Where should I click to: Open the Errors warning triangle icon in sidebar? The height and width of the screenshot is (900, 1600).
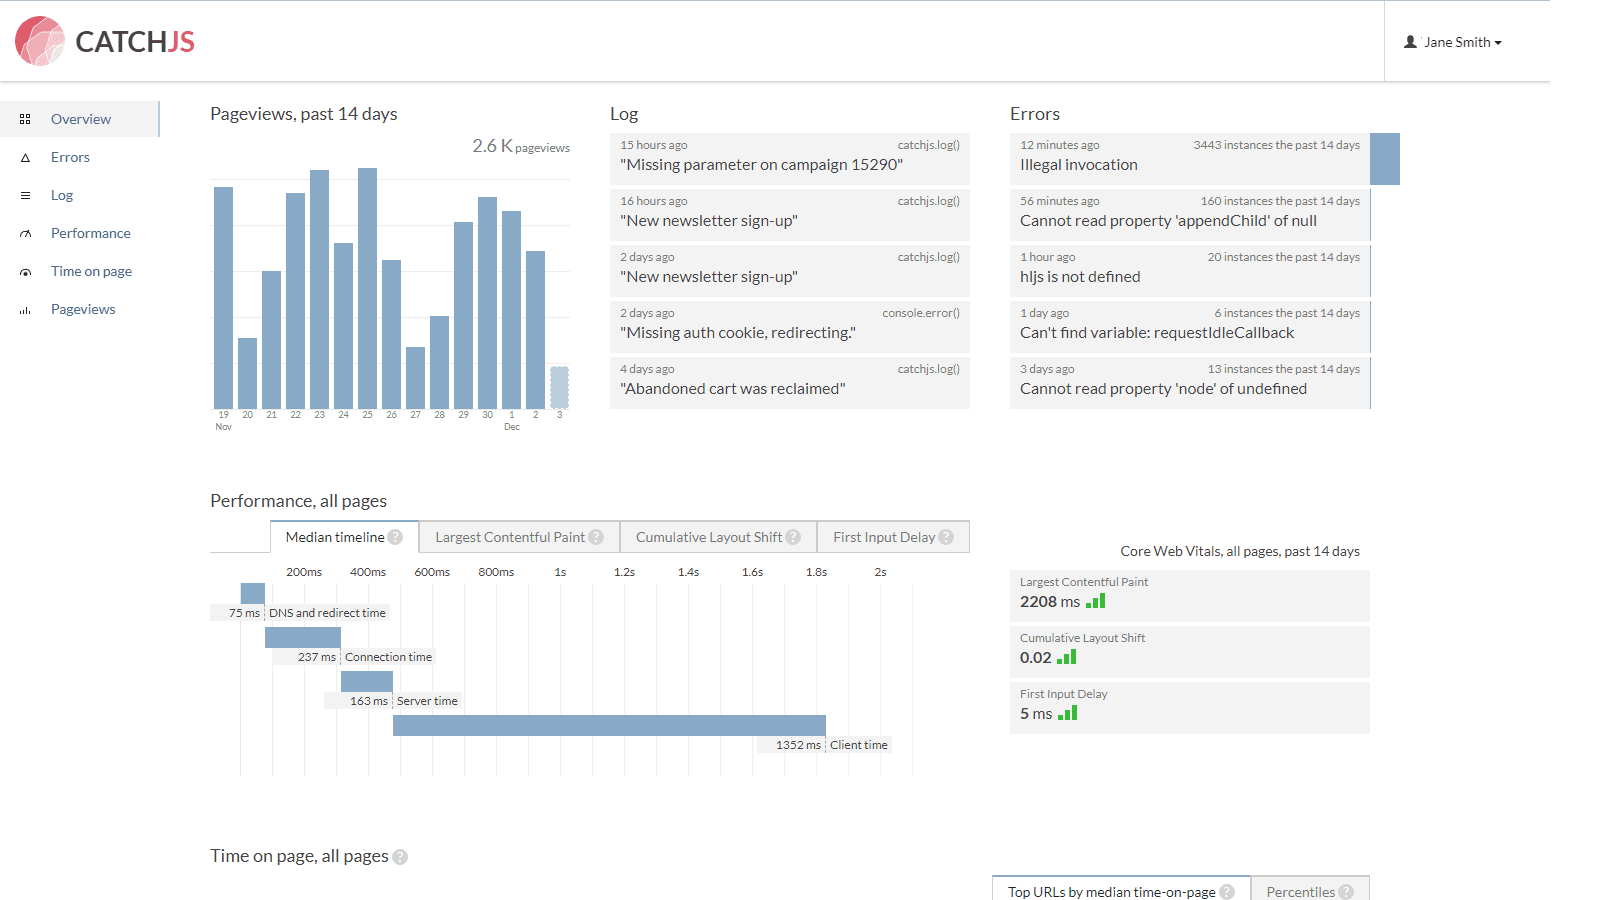(x=25, y=157)
